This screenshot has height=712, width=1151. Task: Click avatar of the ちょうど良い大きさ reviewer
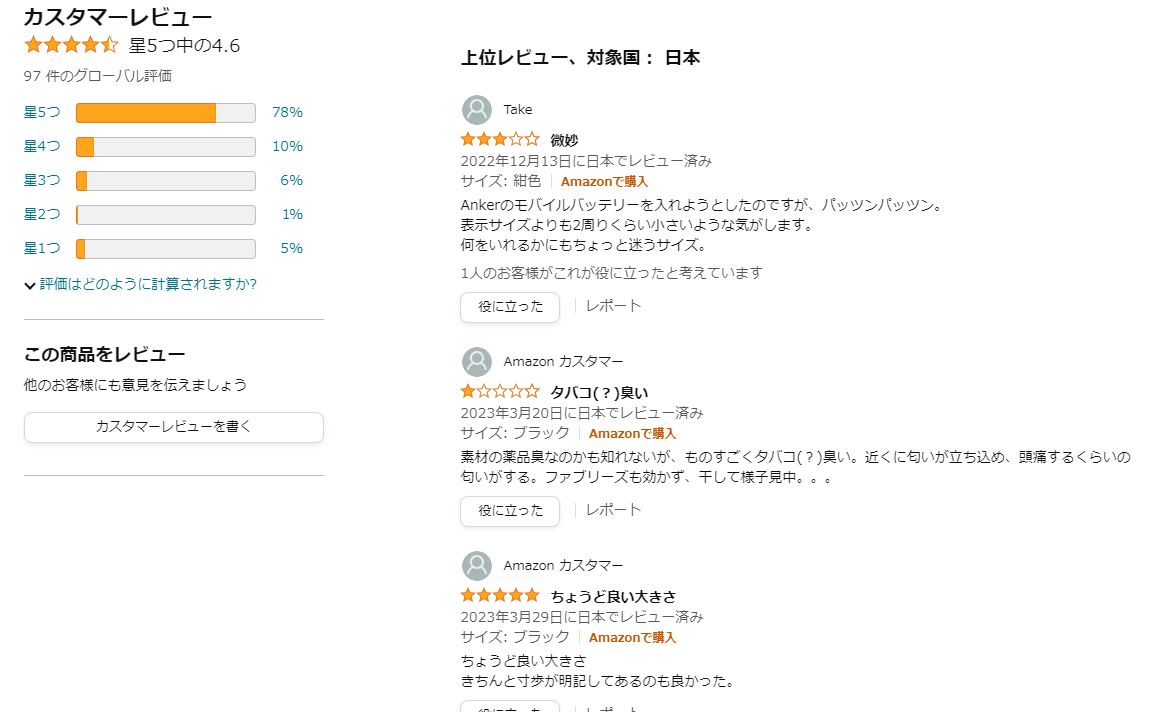pos(477,566)
